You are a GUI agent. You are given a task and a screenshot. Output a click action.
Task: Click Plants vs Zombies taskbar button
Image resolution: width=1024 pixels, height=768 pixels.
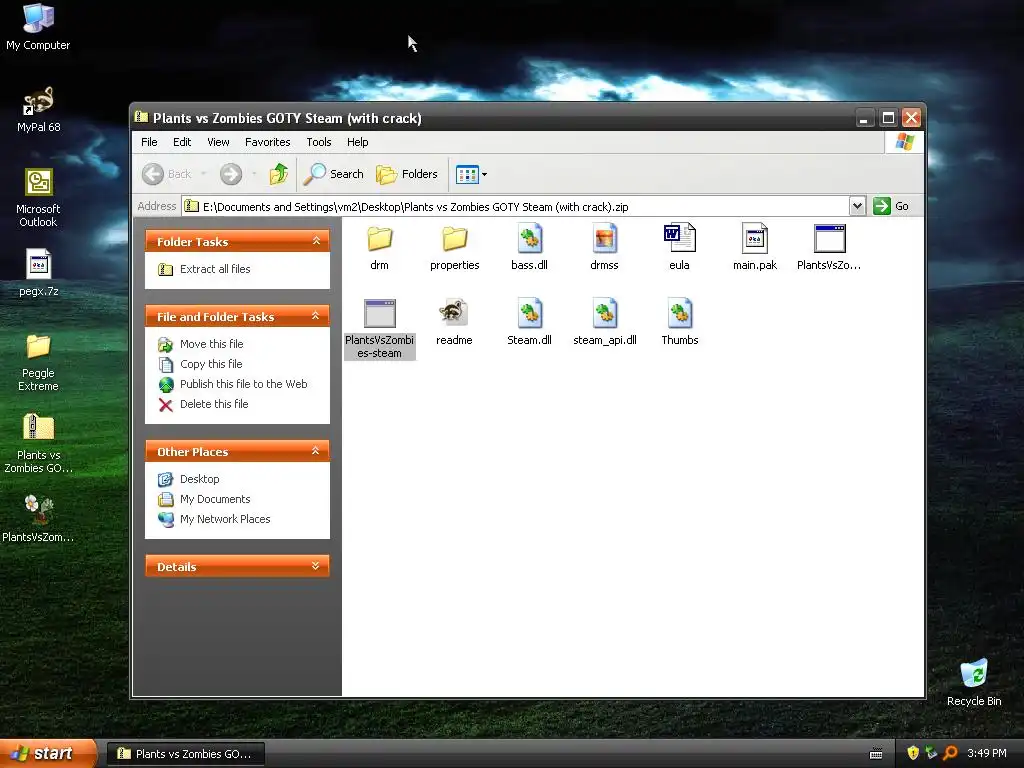pos(185,754)
